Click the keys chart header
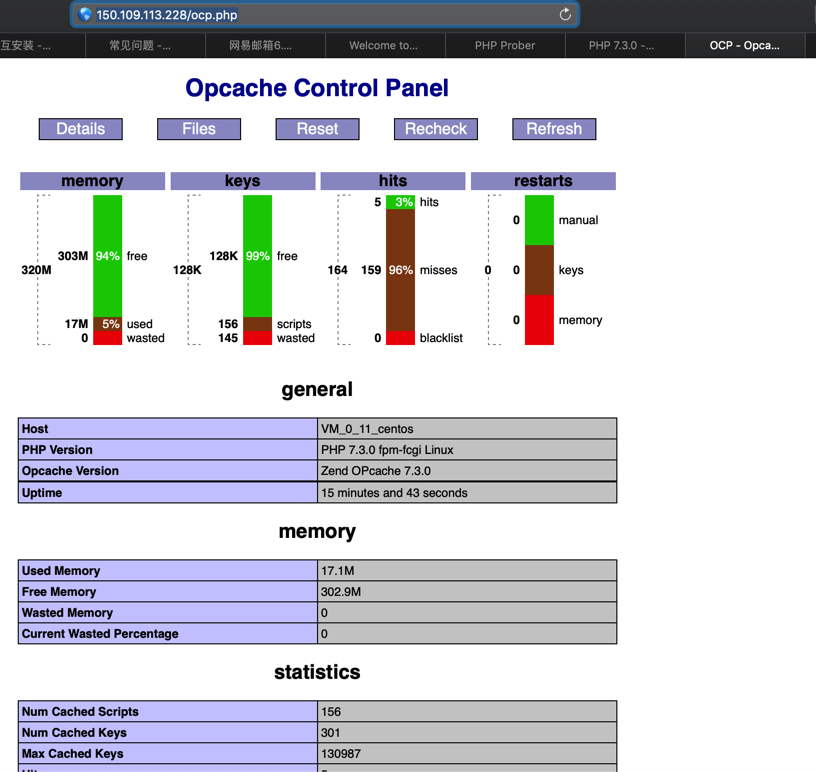 pos(243,181)
